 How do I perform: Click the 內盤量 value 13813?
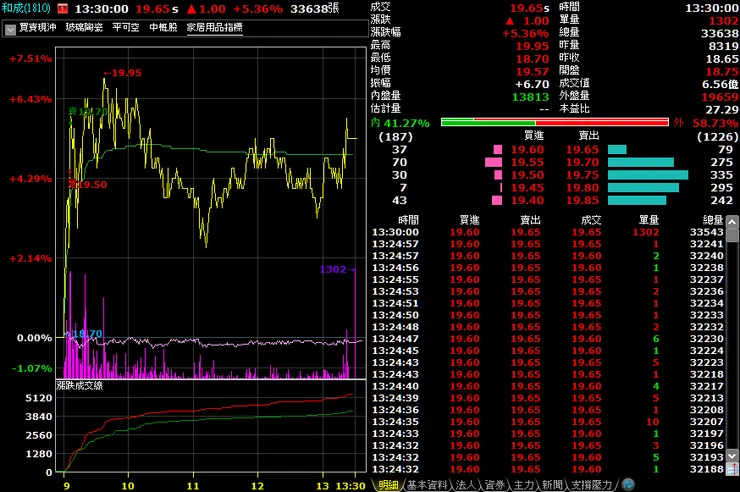(x=531, y=97)
